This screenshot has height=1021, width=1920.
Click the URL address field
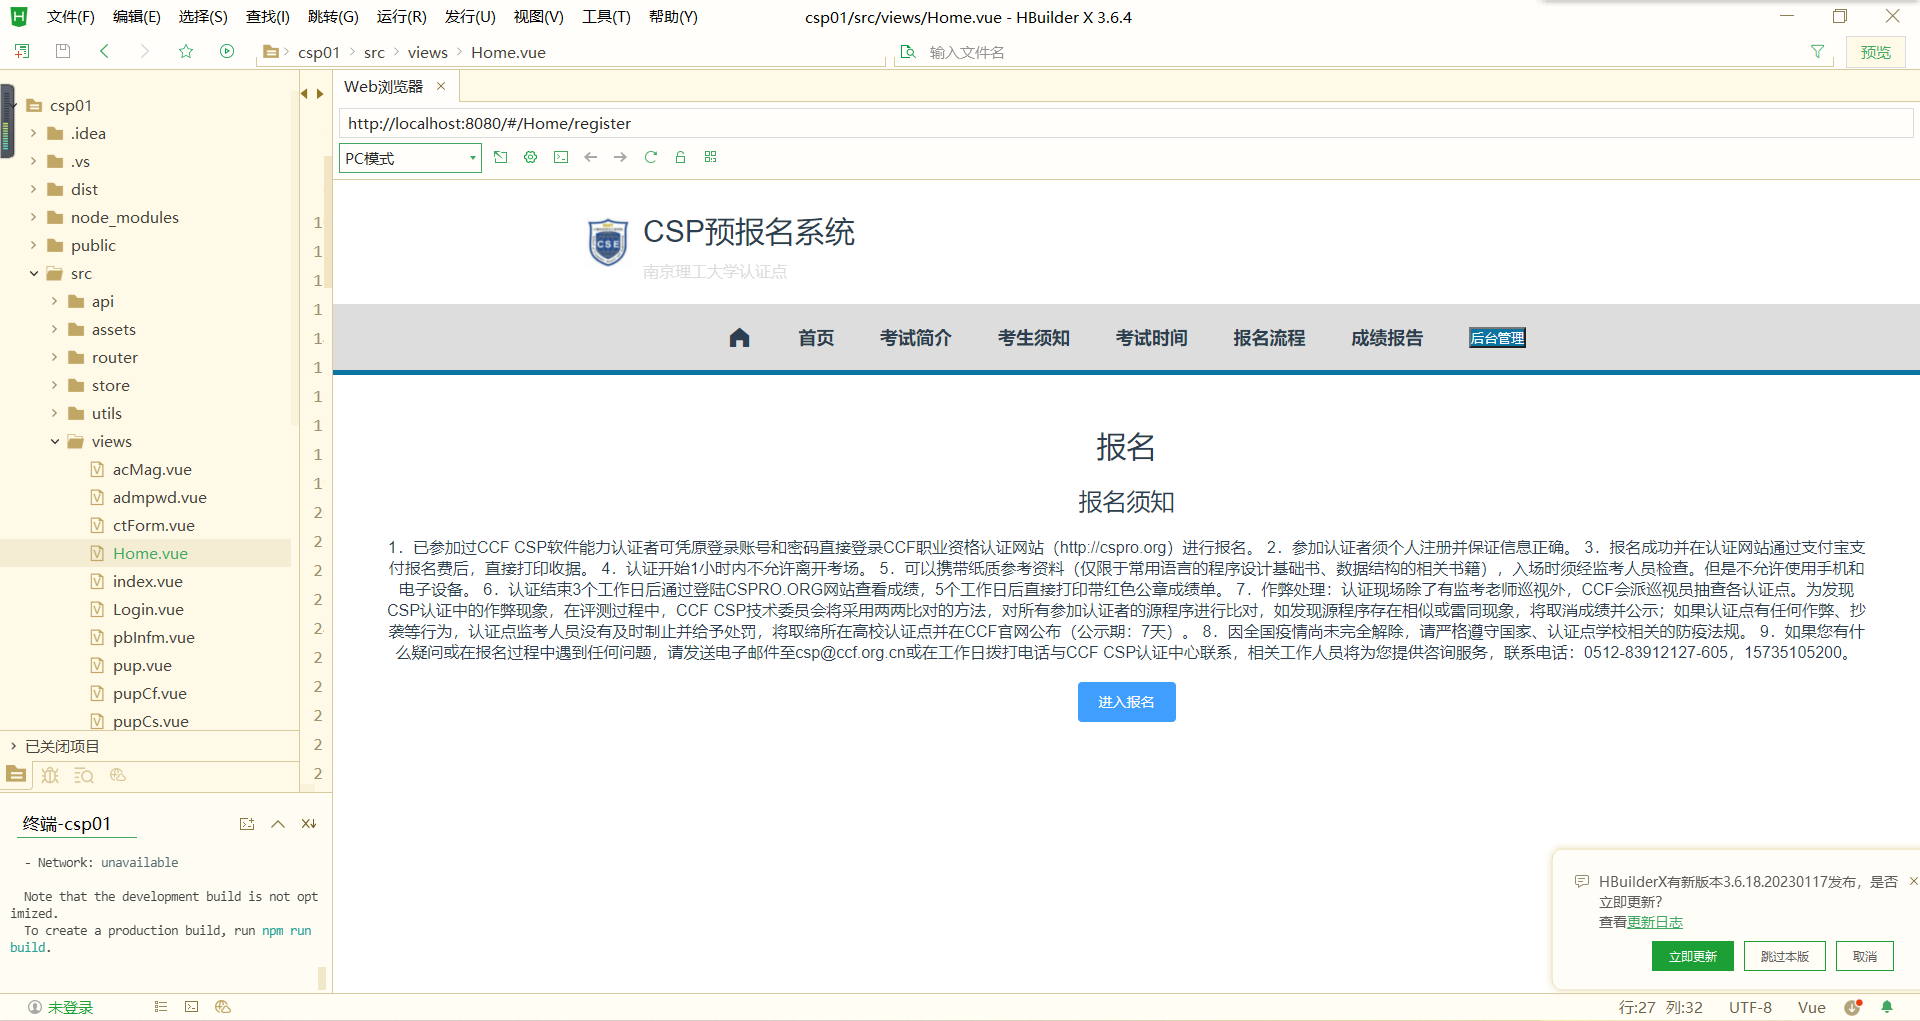click(1126, 123)
